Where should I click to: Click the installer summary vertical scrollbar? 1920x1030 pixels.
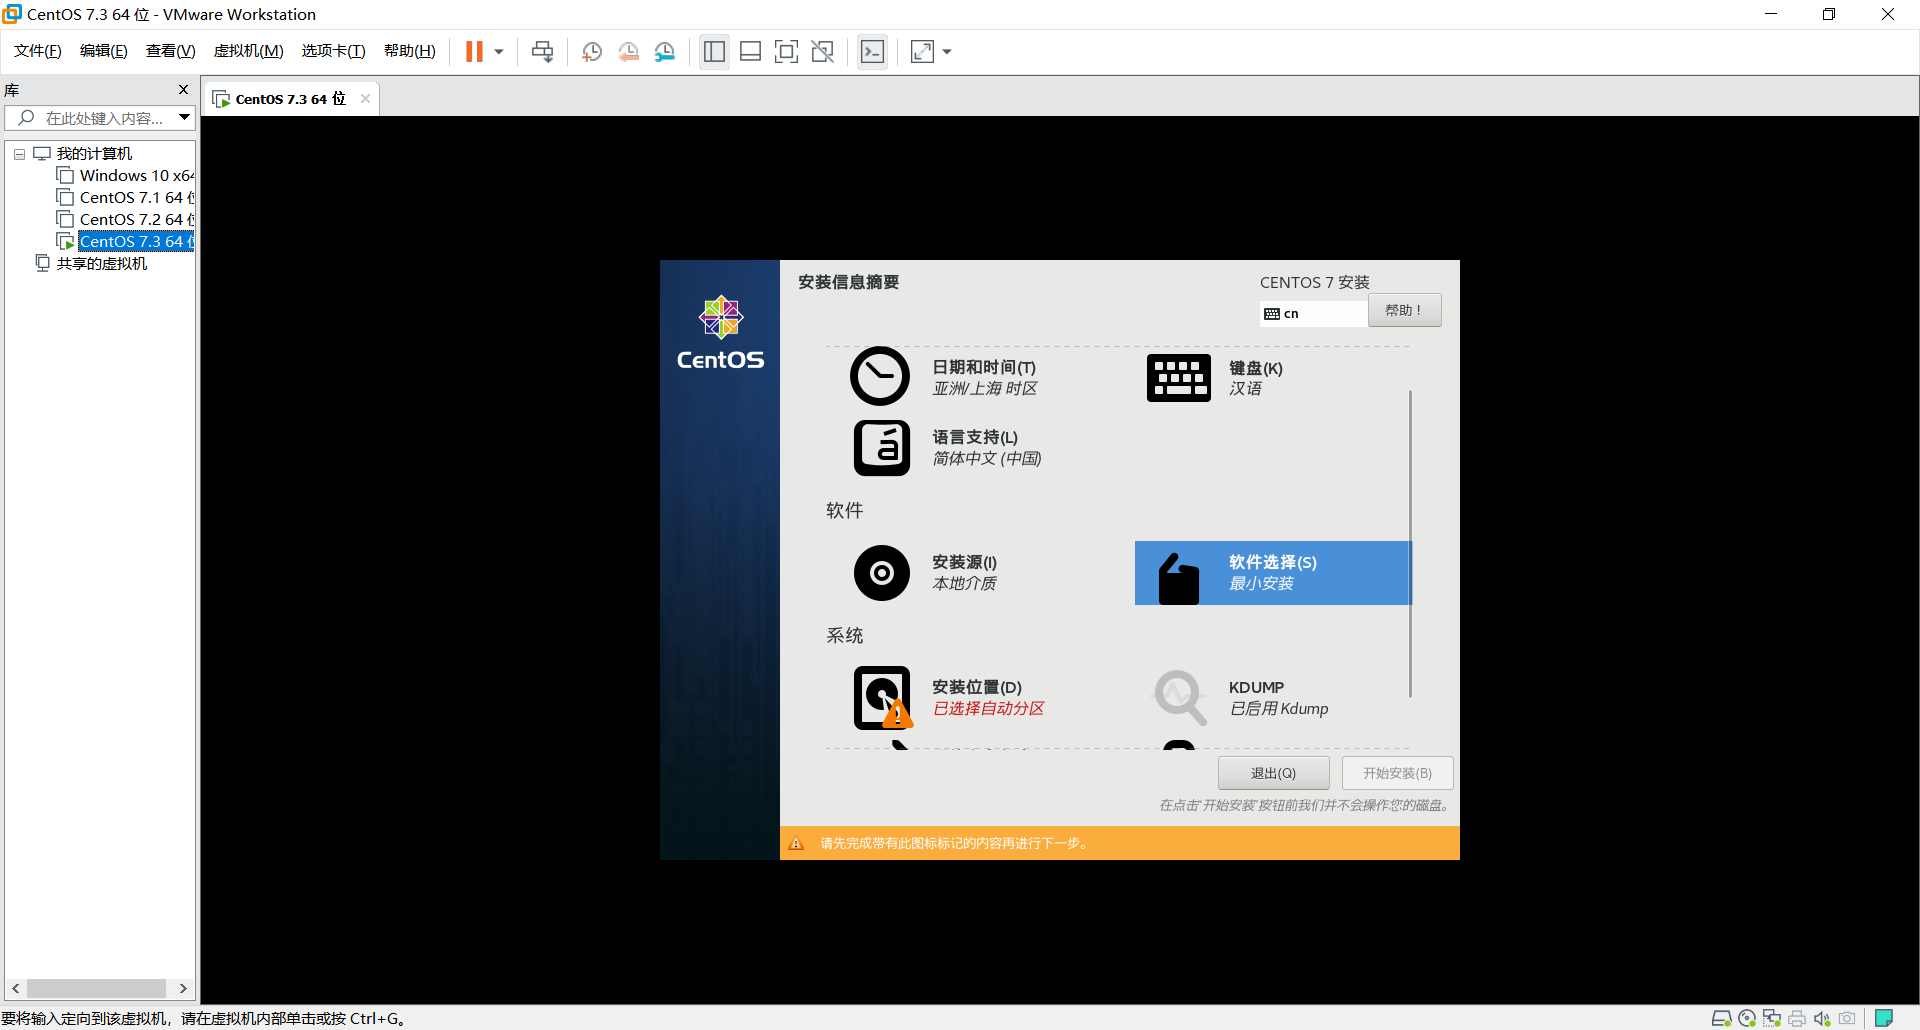coord(1410,544)
